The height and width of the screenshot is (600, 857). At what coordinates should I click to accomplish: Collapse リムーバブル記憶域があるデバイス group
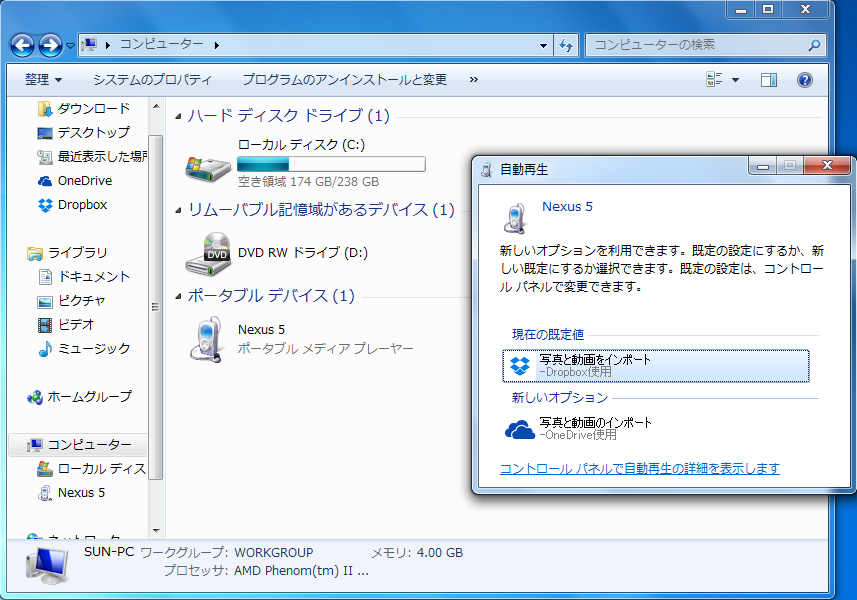(x=178, y=210)
